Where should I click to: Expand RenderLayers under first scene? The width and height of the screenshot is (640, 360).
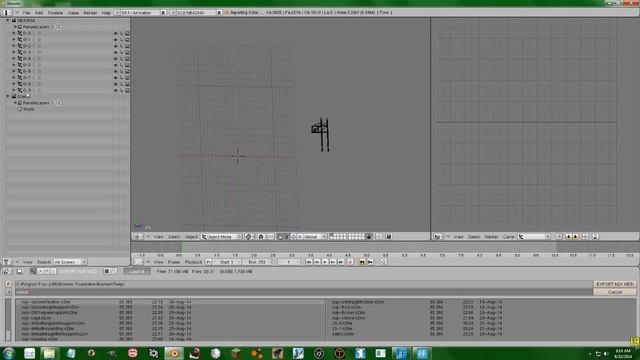pyautogui.click(x=15, y=27)
